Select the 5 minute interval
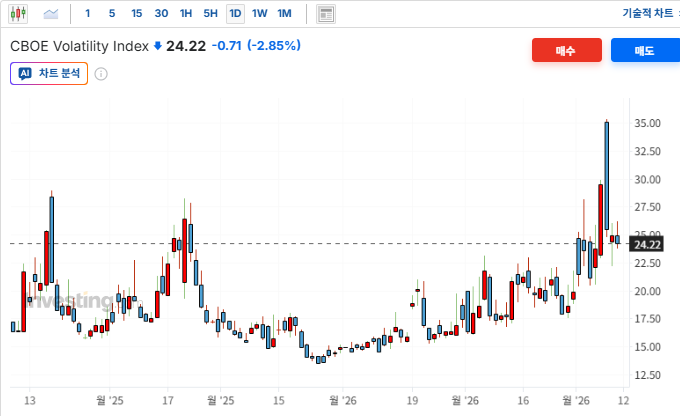 [x=112, y=13]
